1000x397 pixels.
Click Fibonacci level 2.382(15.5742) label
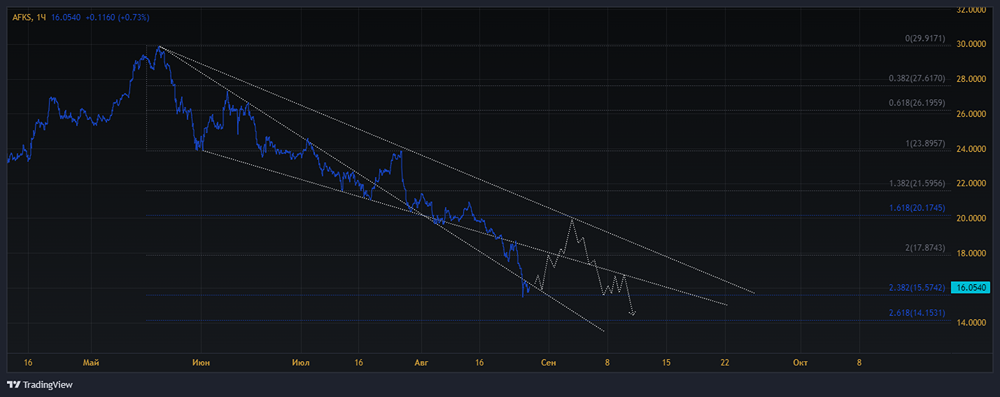916,288
